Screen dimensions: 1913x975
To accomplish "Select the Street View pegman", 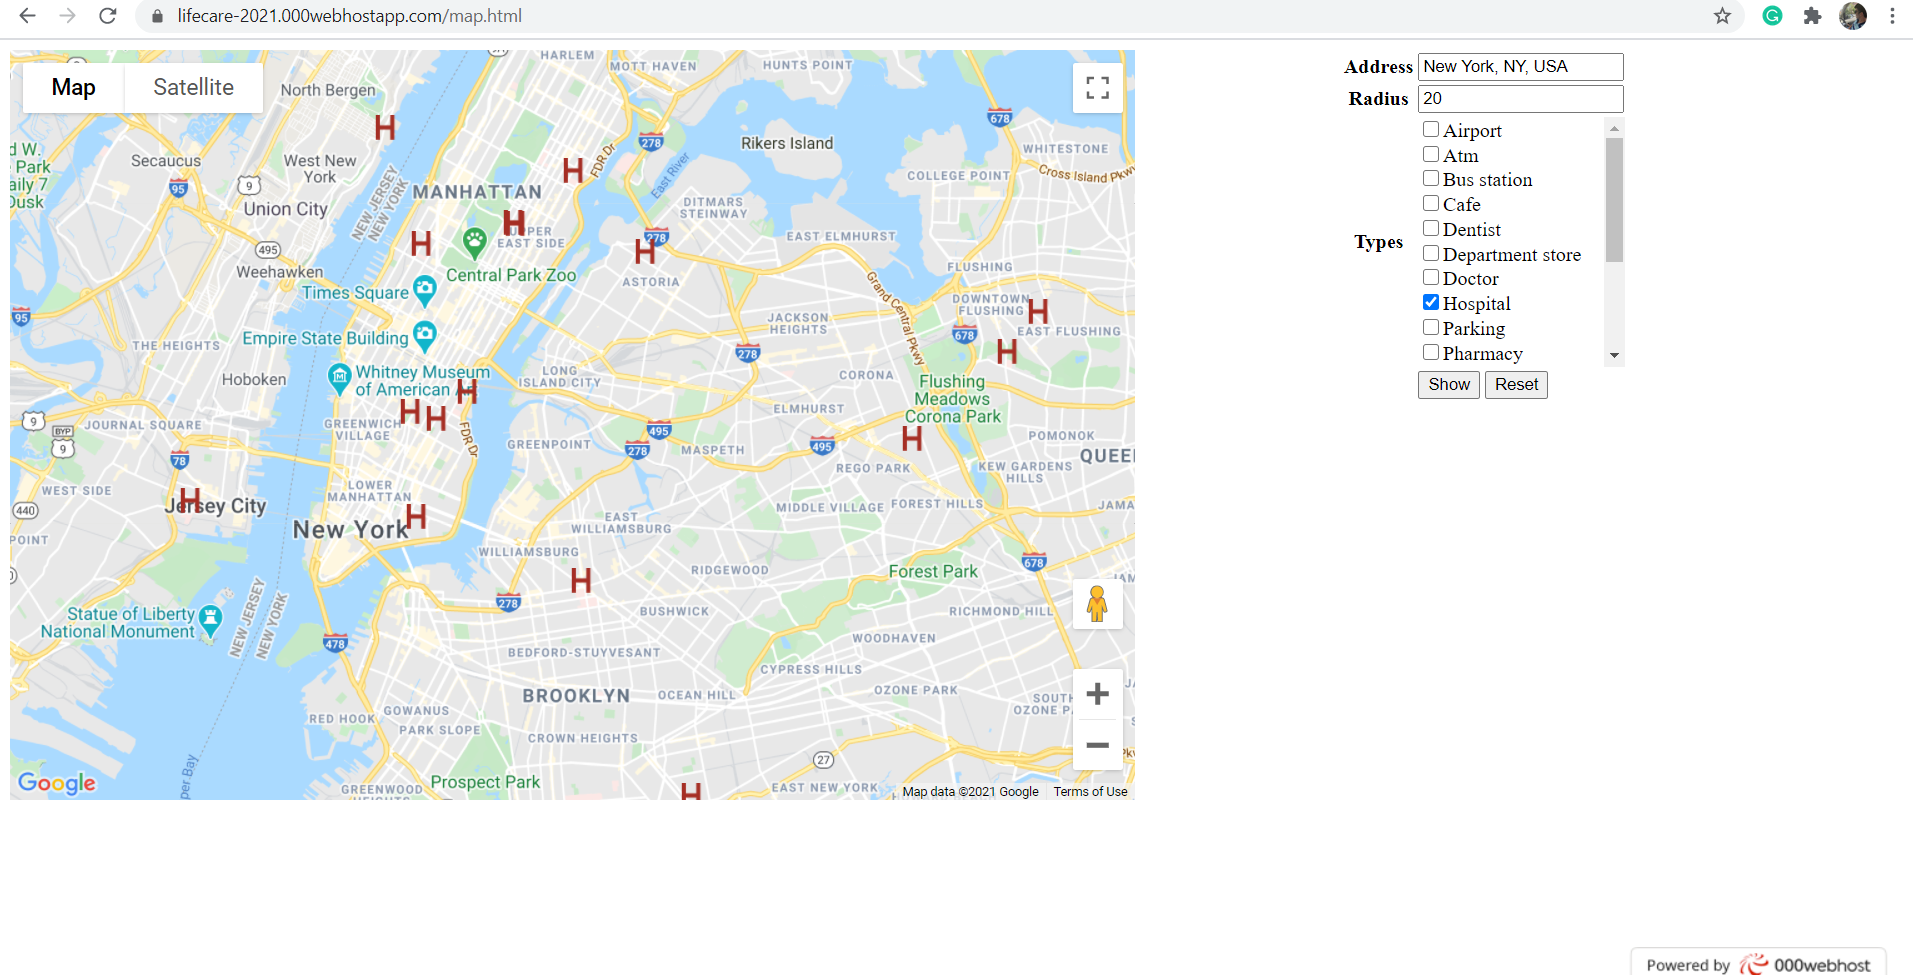I will click(1098, 604).
